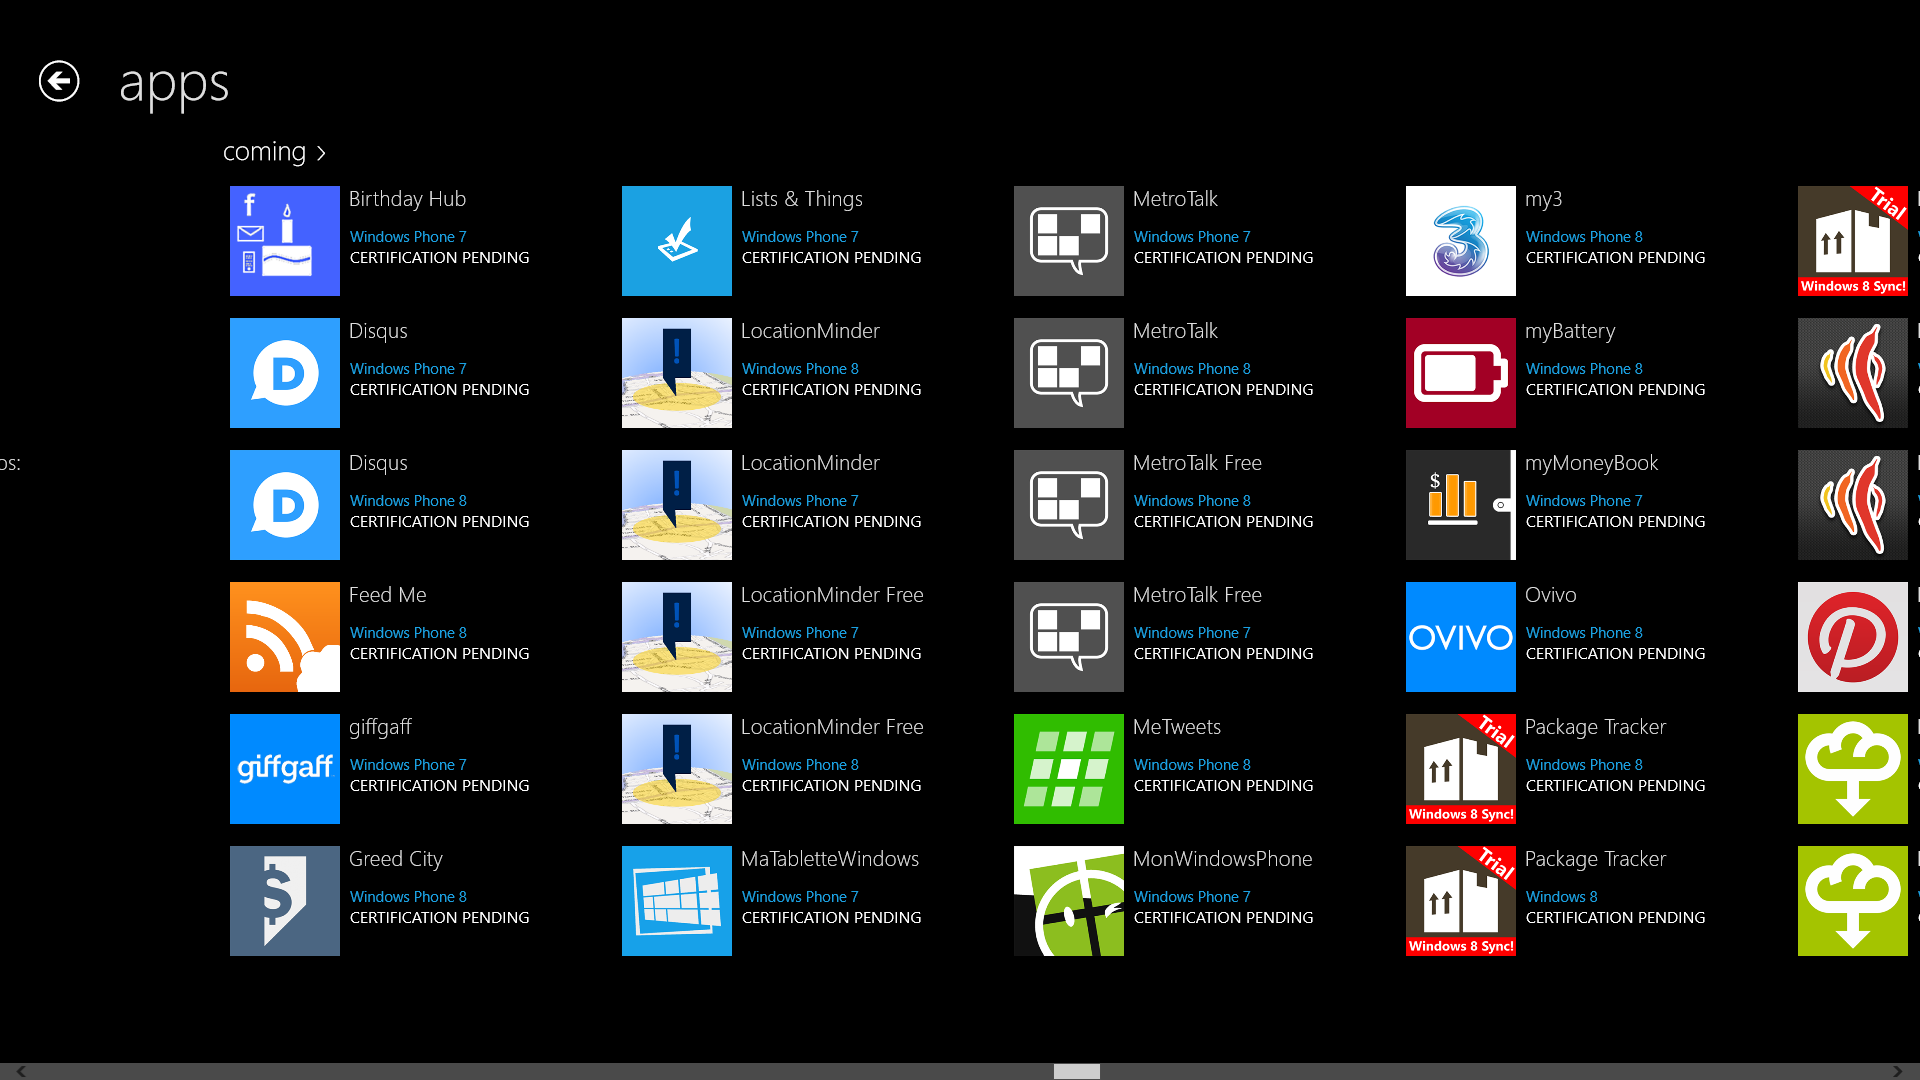Image resolution: width=1920 pixels, height=1080 pixels.
Task: Open the Birthday Hub app icon
Action: [x=285, y=241]
